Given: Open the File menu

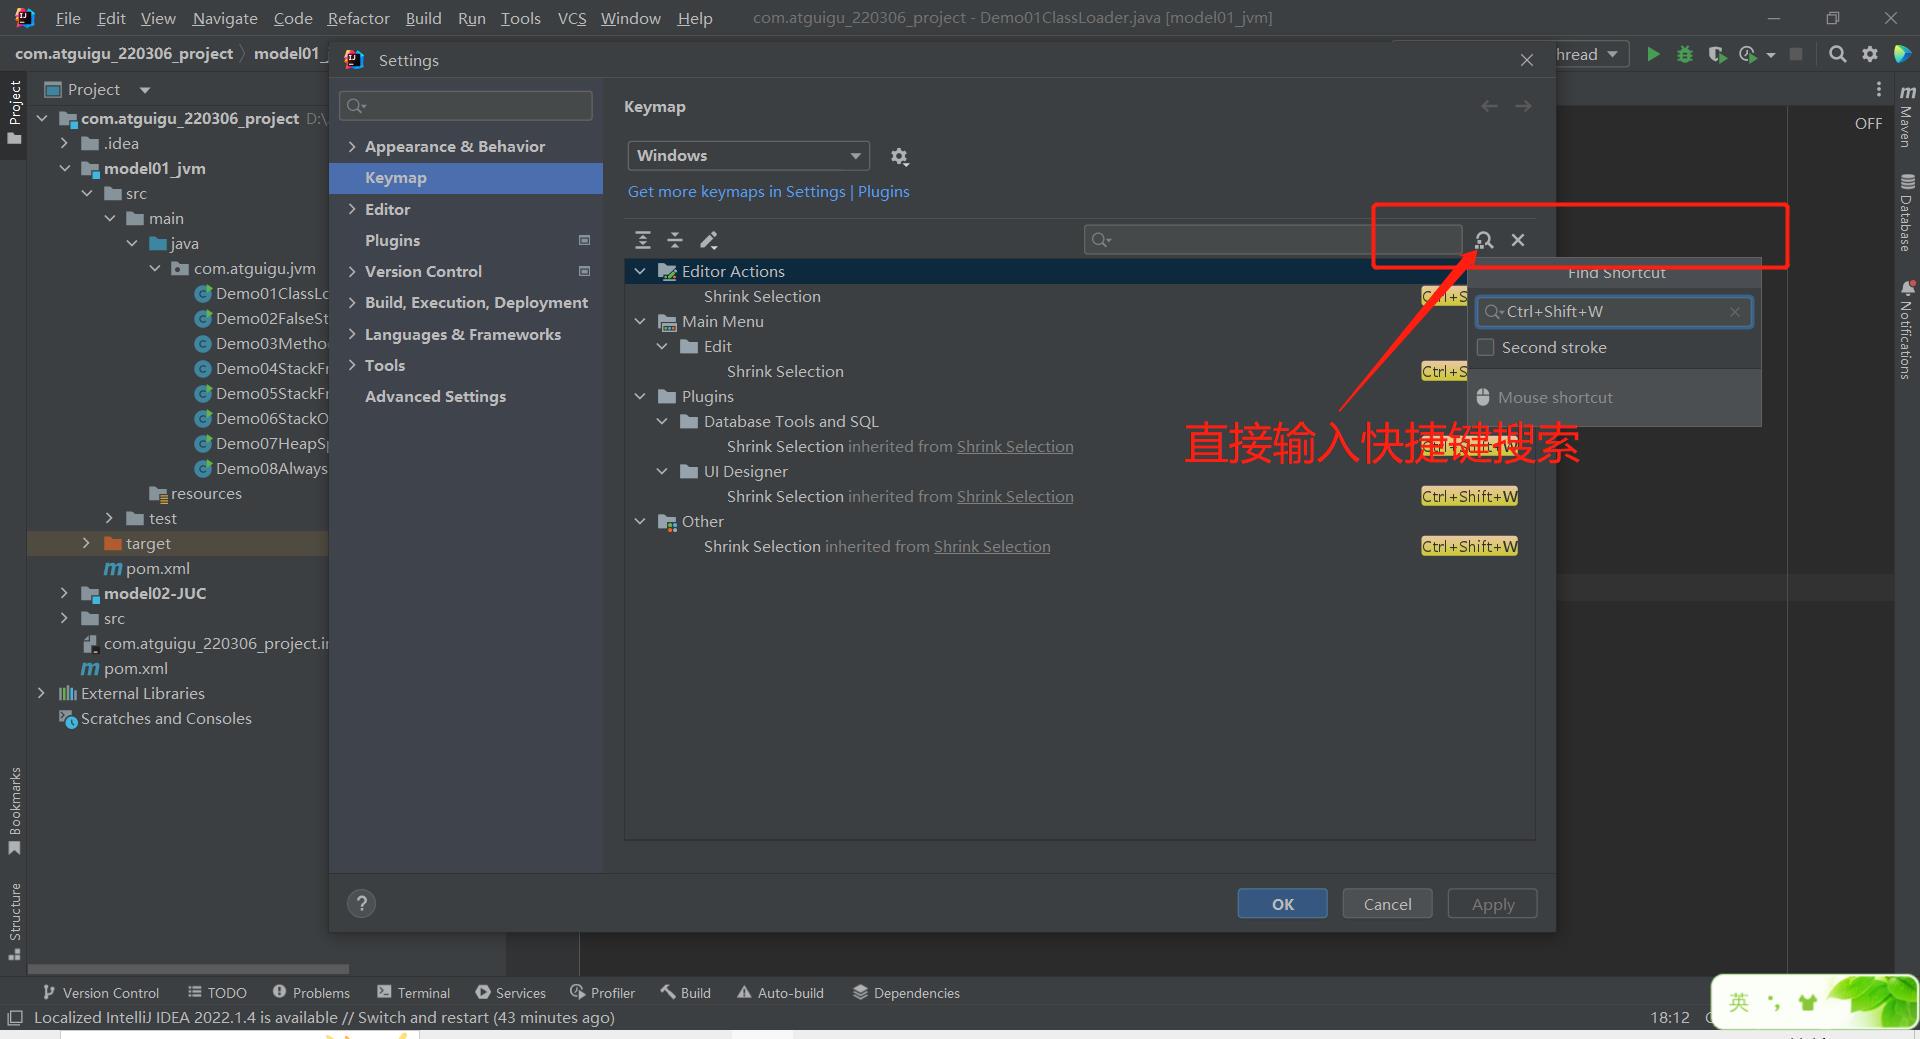Looking at the screenshot, I should pyautogui.click(x=68, y=18).
